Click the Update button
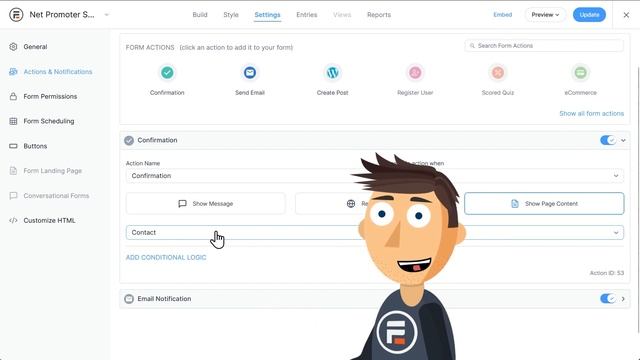This screenshot has height=360, width=640. [589, 15]
